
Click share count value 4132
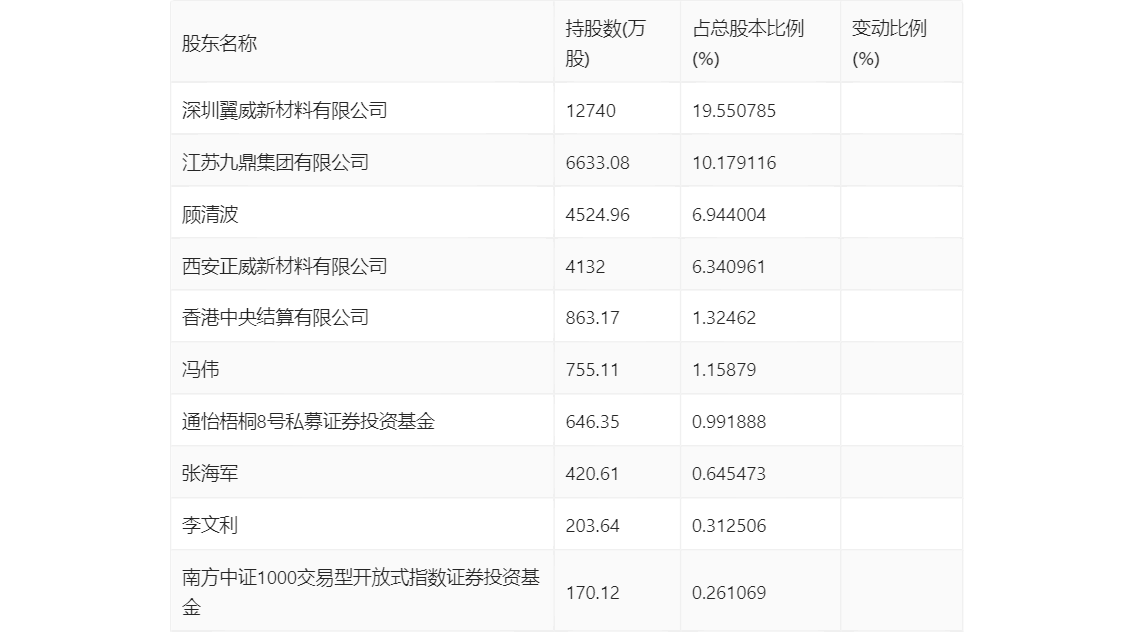pyautogui.click(x=585, y=267)
